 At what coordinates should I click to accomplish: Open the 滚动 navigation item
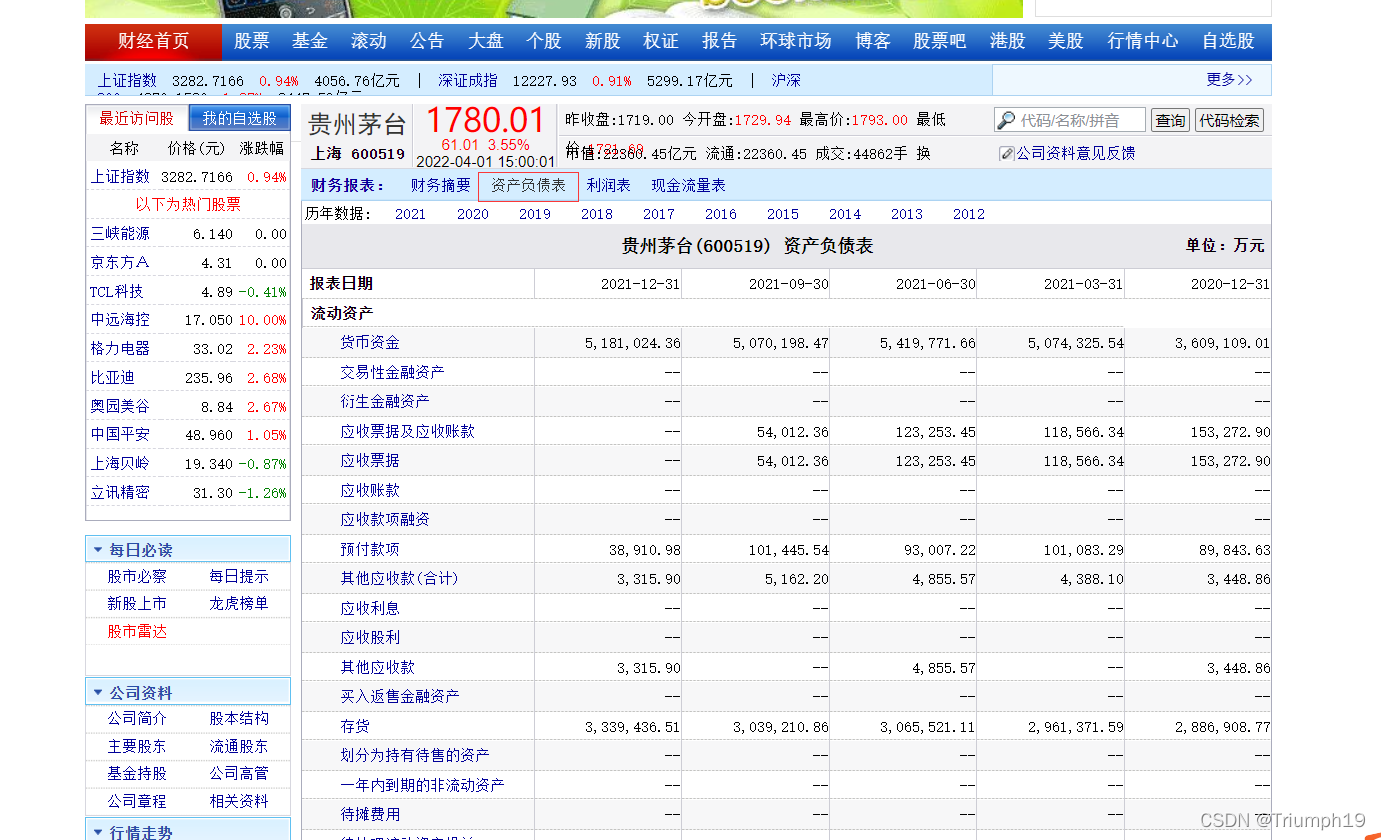click(x=369, y=41)
